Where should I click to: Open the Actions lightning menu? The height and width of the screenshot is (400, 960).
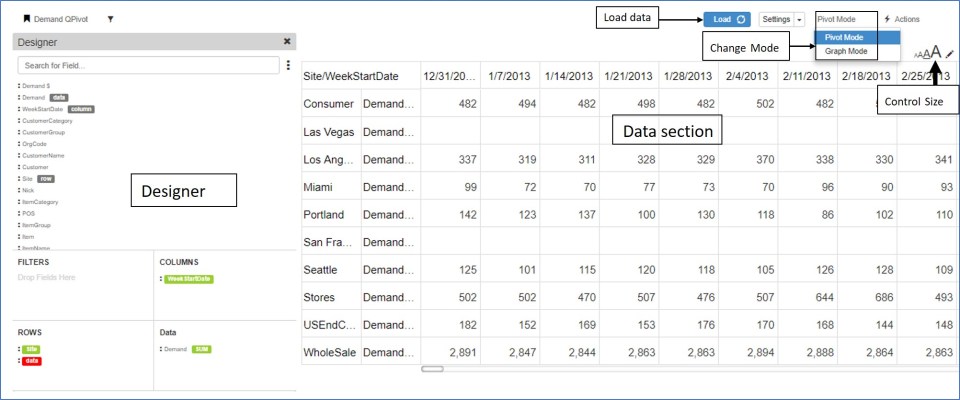901,19
